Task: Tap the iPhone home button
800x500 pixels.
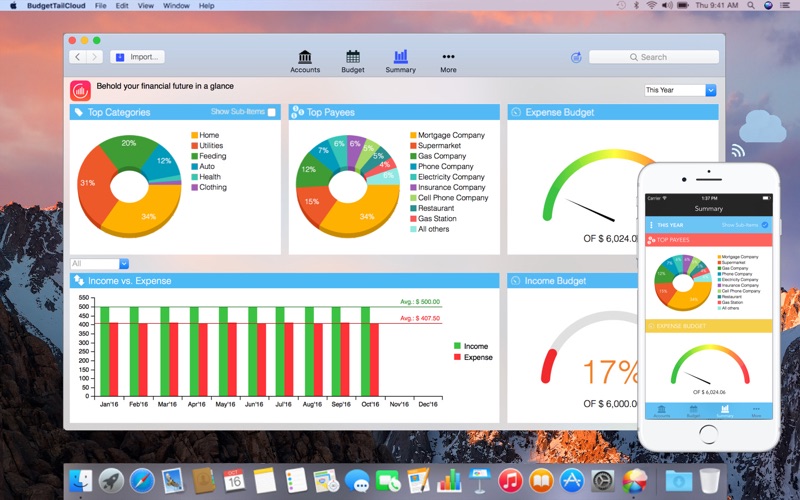Action: coord(708,434)
